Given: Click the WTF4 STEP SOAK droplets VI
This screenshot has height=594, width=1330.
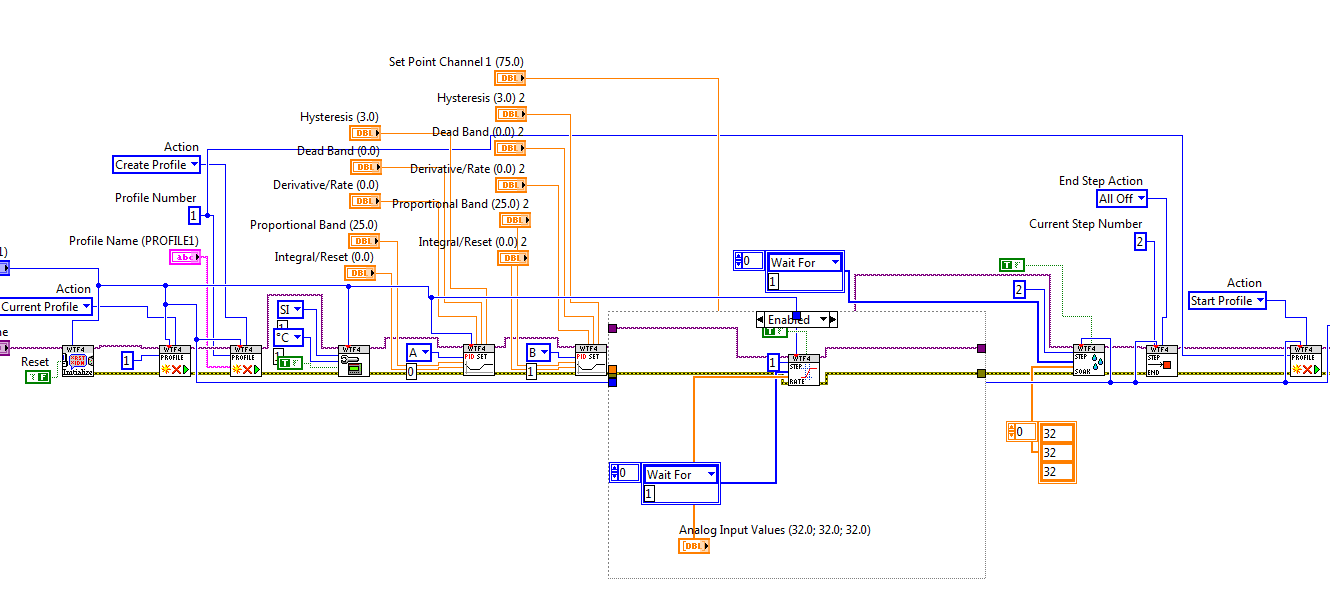Looking at the screenshot, I should click(x=1090, y=360).
